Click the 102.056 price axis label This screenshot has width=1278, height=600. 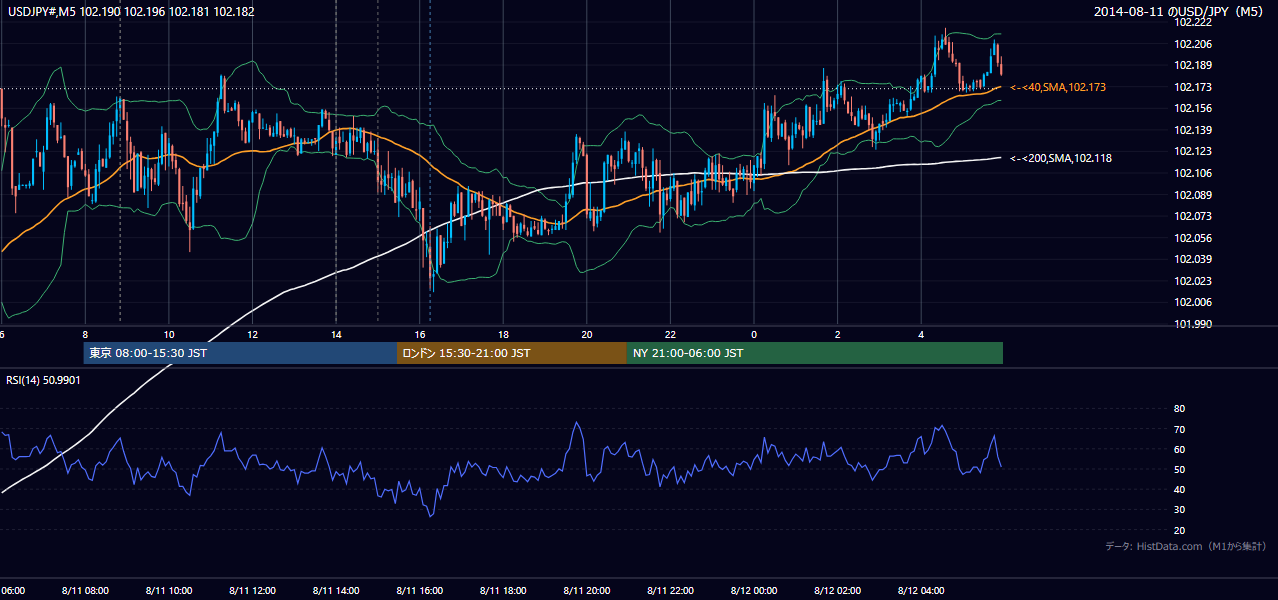click(1195, 238)
